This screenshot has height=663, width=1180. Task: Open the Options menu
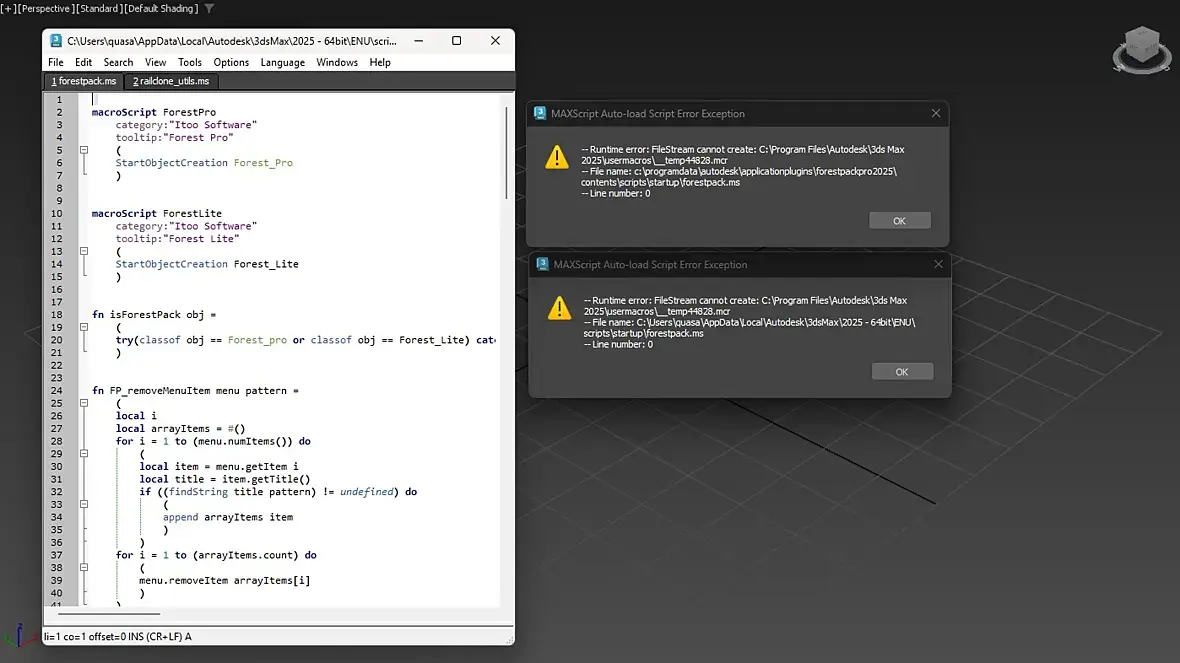point(231,62)
